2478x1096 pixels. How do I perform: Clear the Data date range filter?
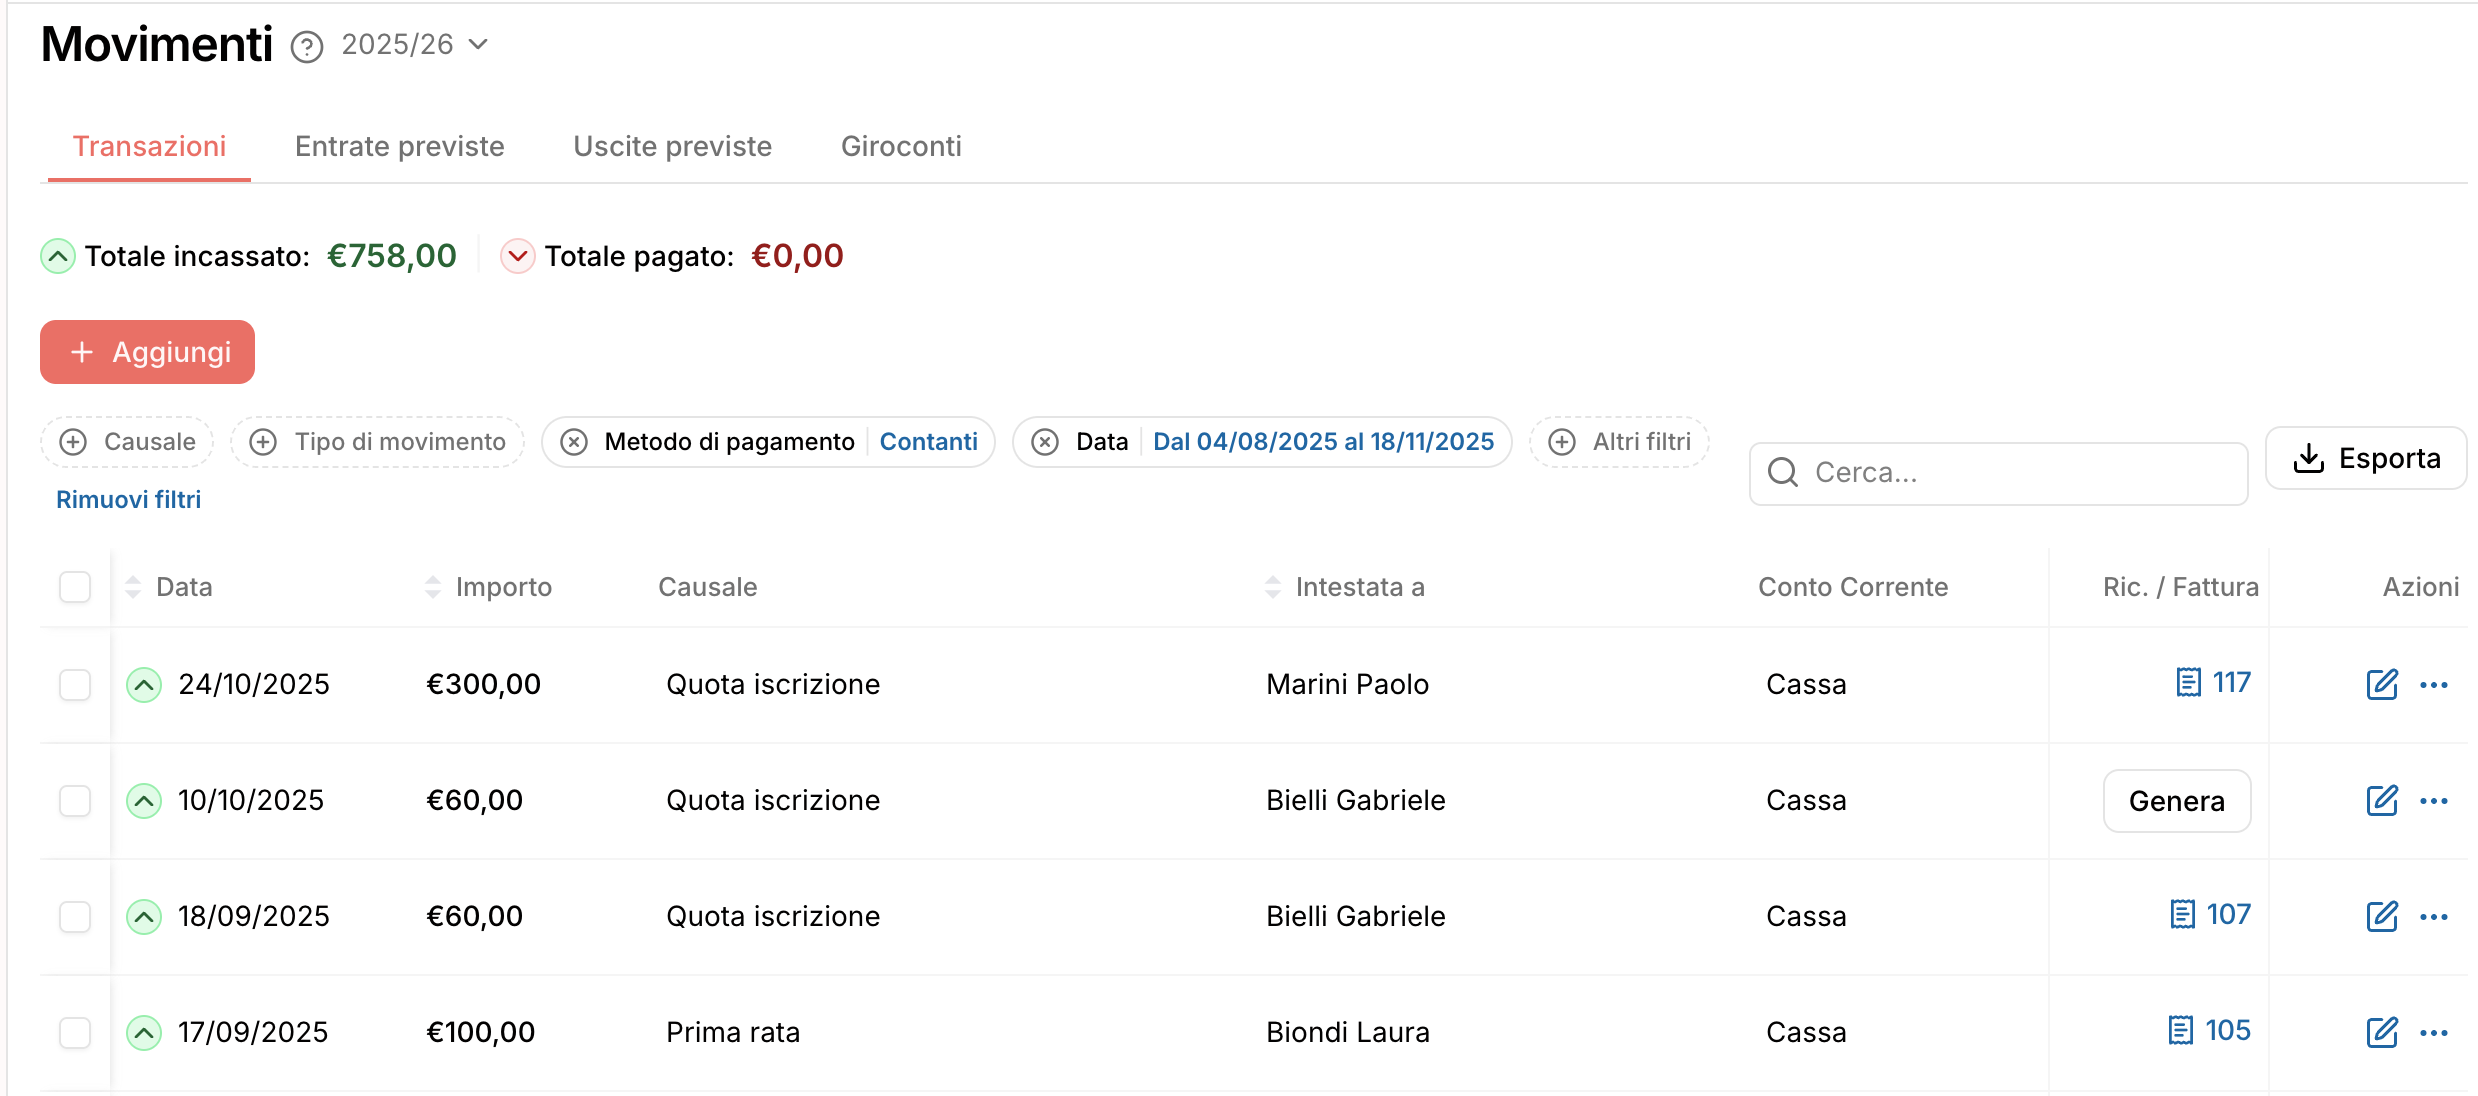[x=1045, y=442]
